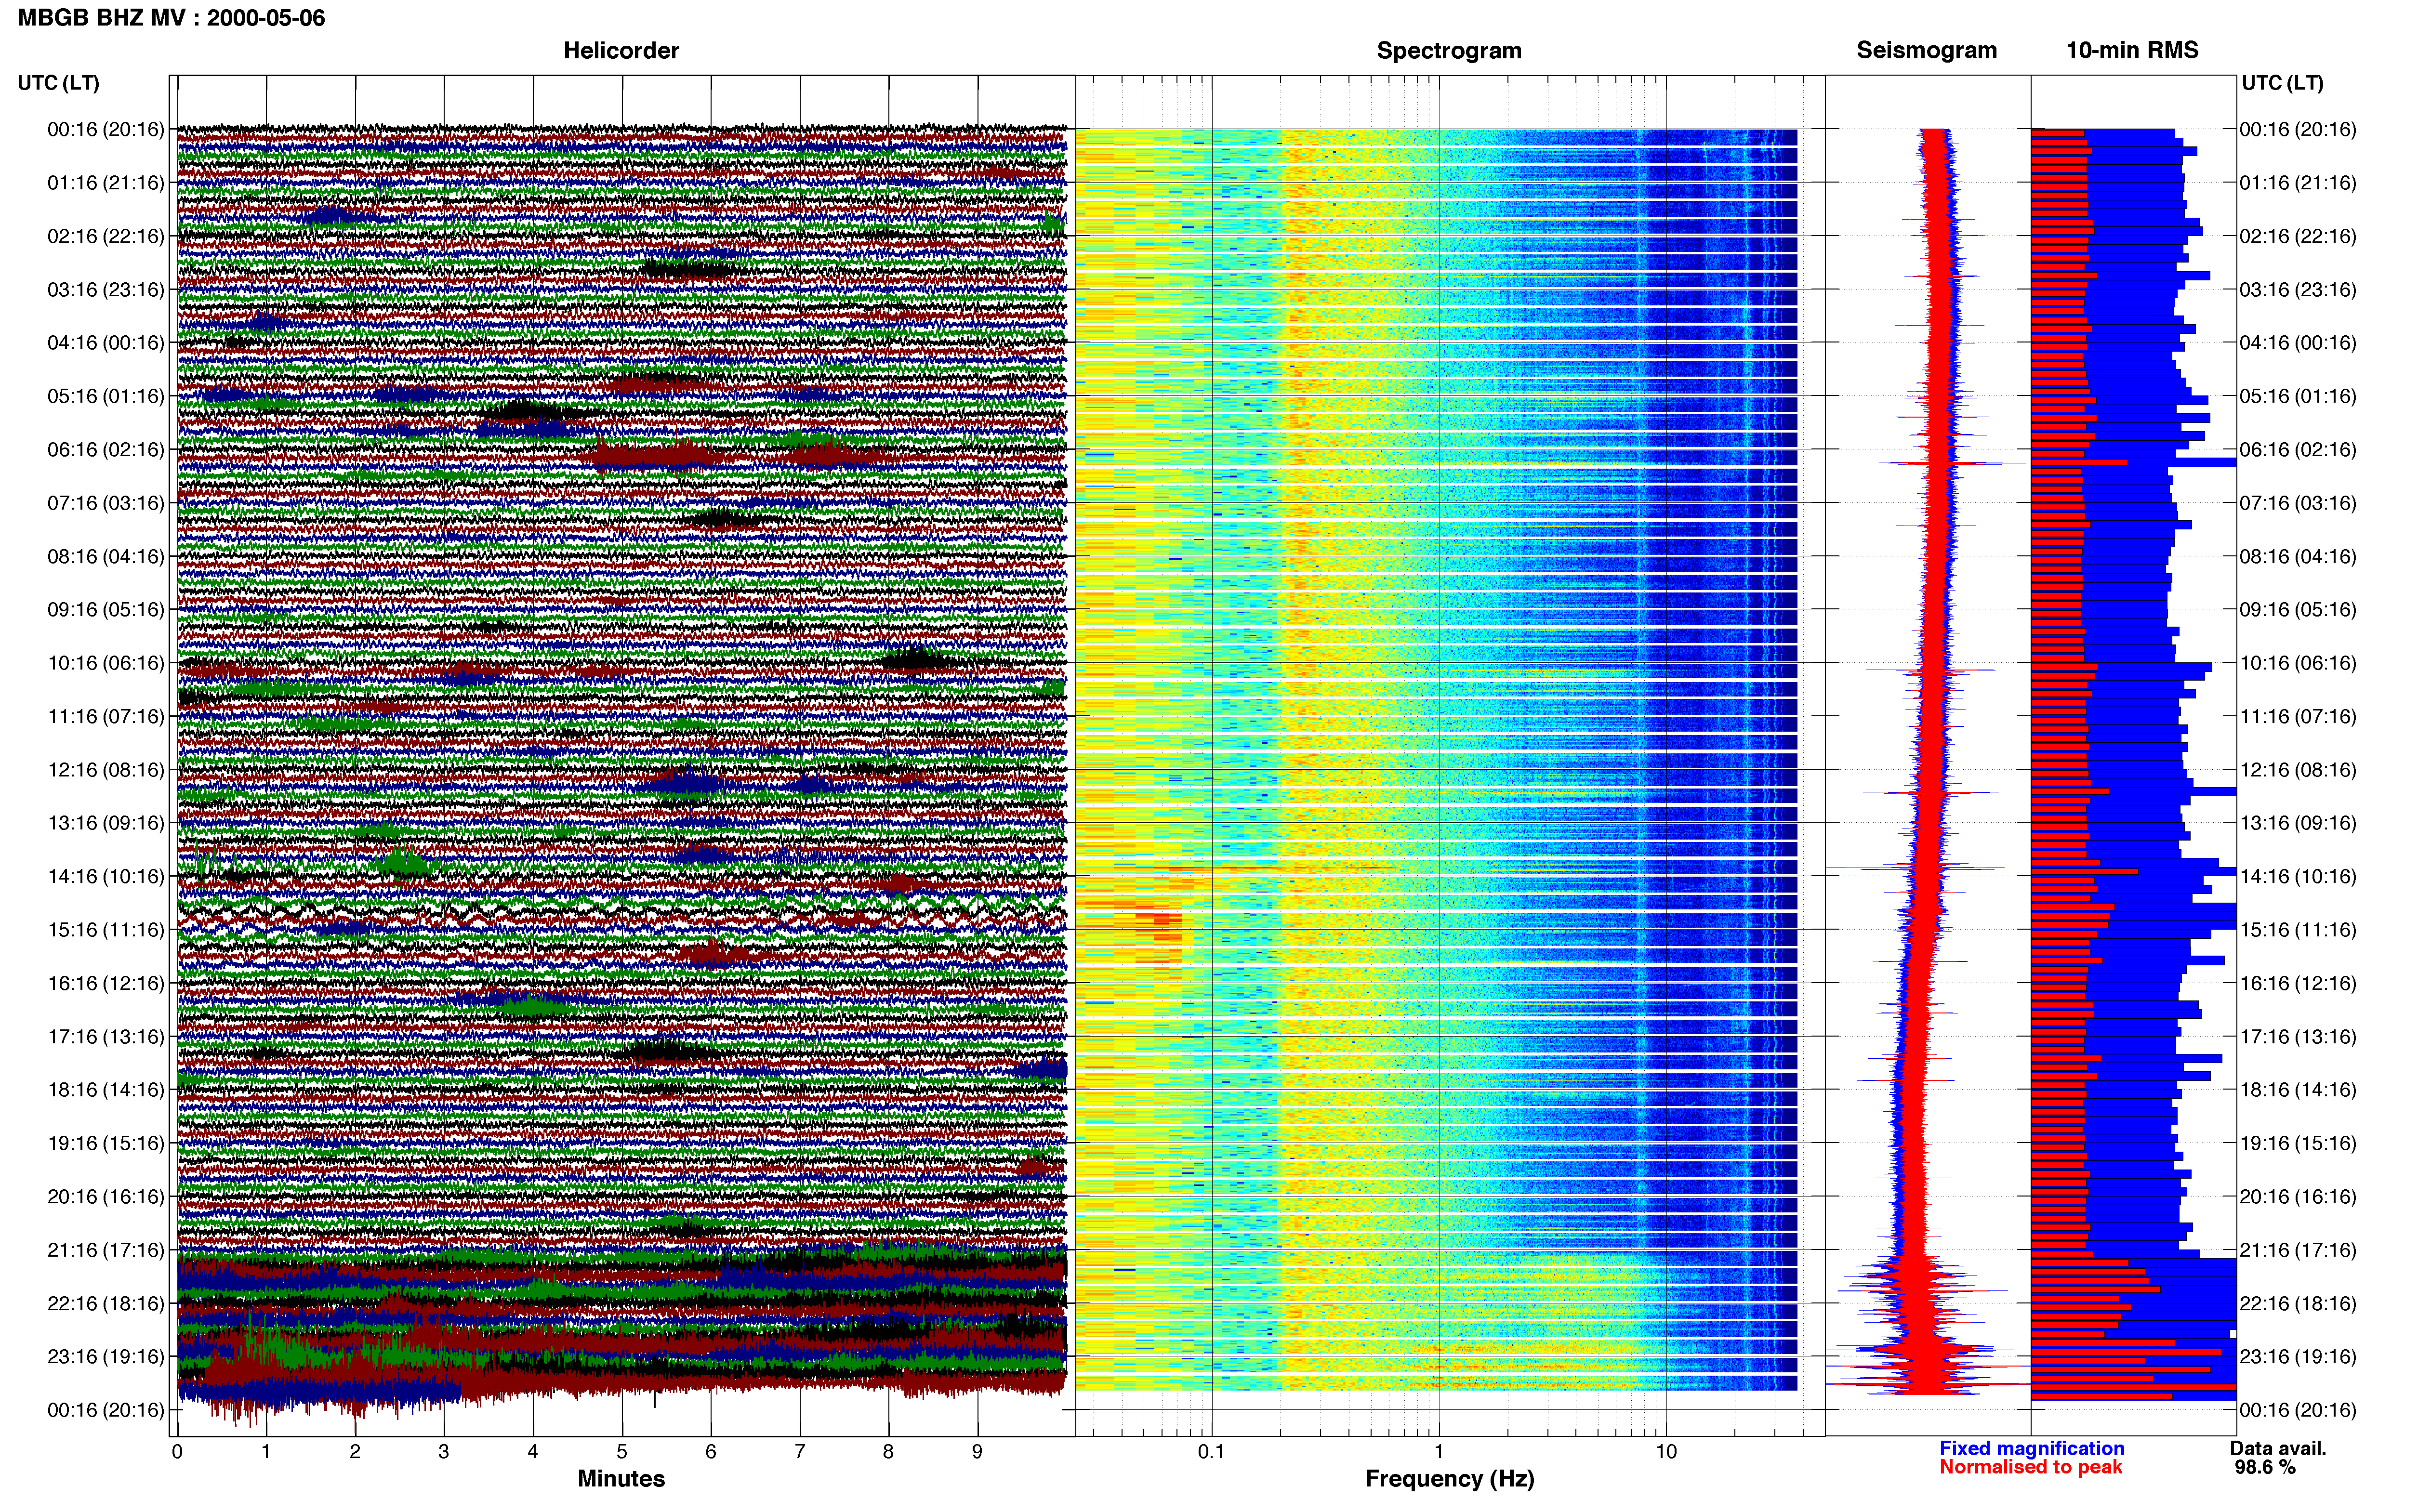Click the red Normalised to peak legend text
The height and width of the screenshot is (1512, 2418).
coord(2030,1468)
